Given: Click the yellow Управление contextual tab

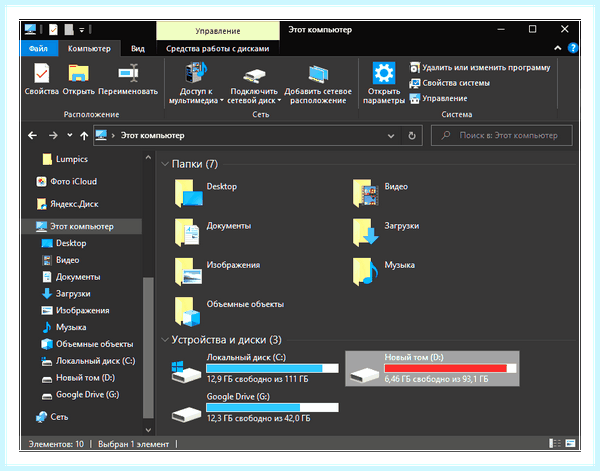Looking at the screenshot, I should (x=218, y=31).
